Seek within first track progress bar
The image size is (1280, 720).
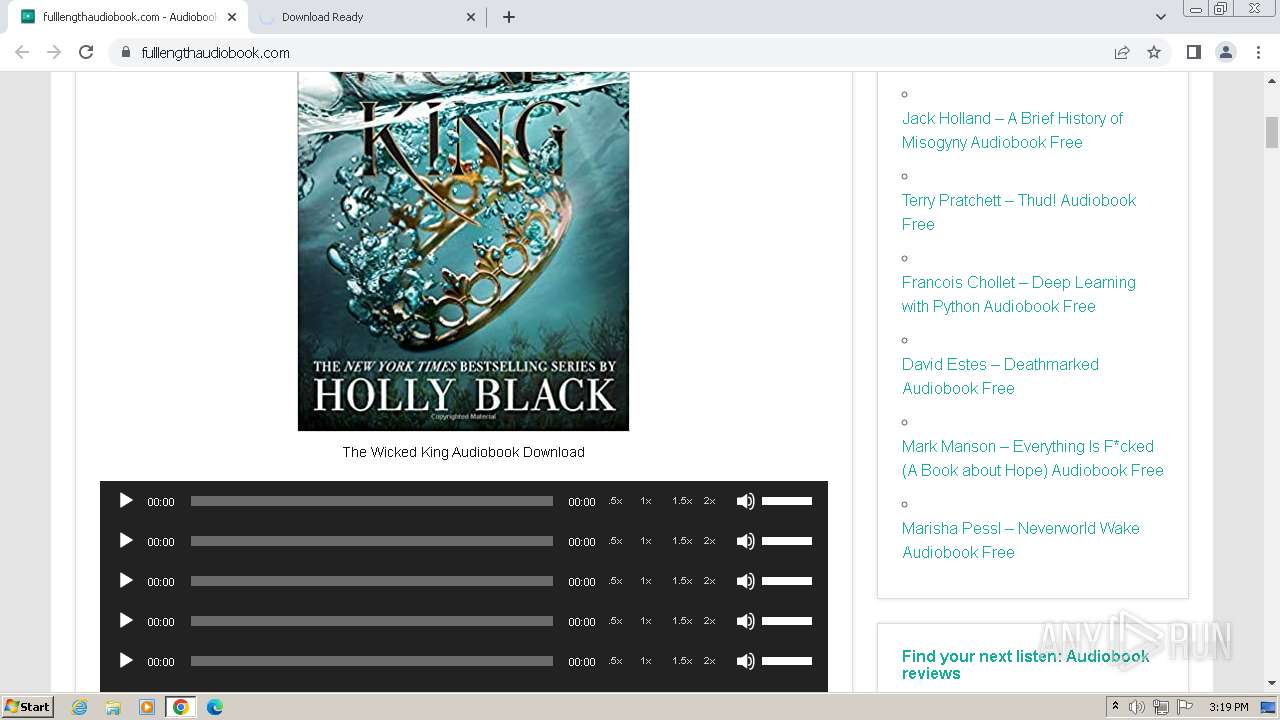tap(372, 501)
